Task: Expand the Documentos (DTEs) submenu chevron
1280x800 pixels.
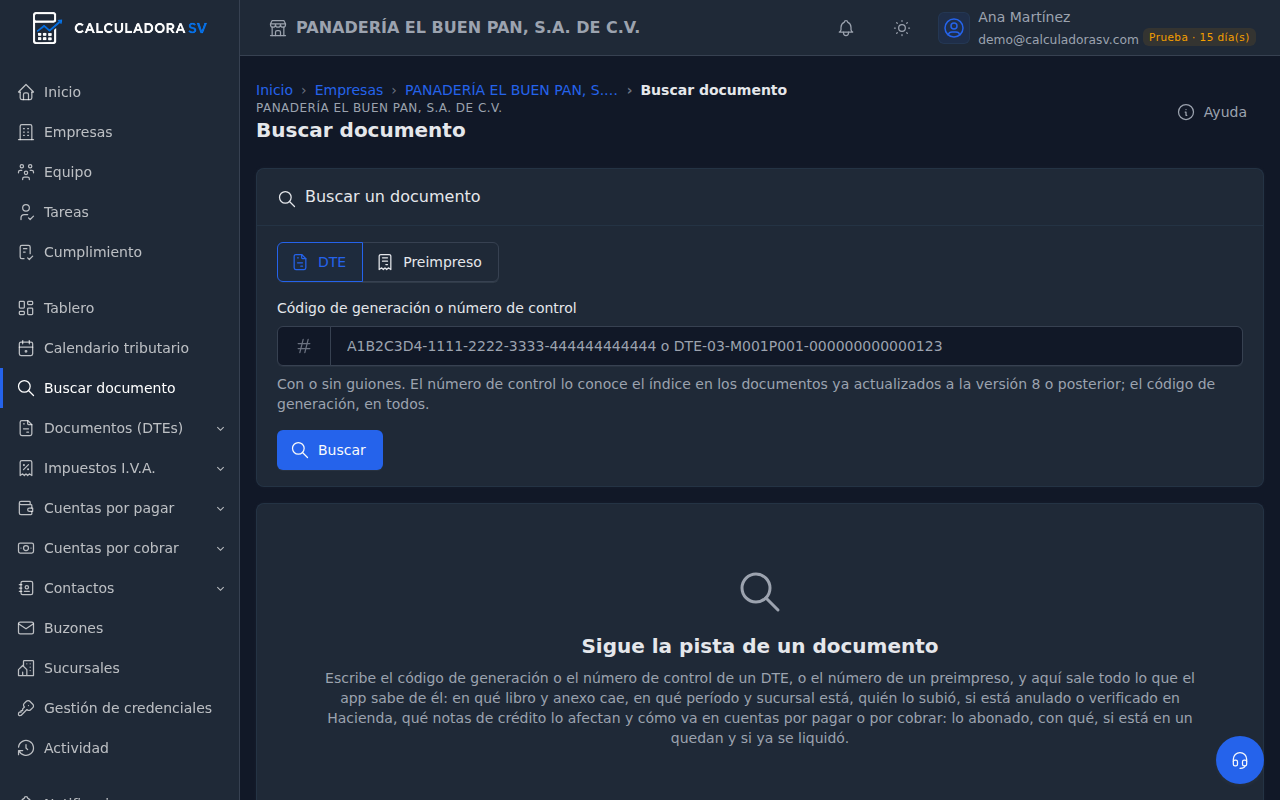Action: click(x=221, y=428)
